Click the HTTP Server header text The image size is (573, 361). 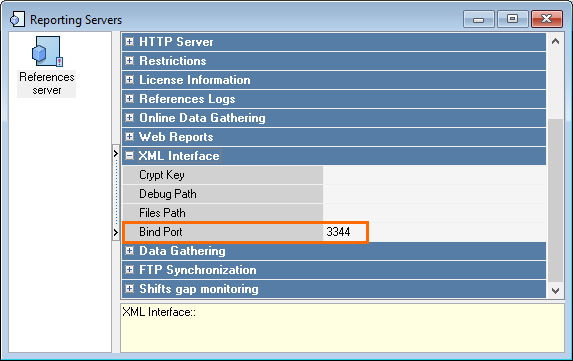176,42
